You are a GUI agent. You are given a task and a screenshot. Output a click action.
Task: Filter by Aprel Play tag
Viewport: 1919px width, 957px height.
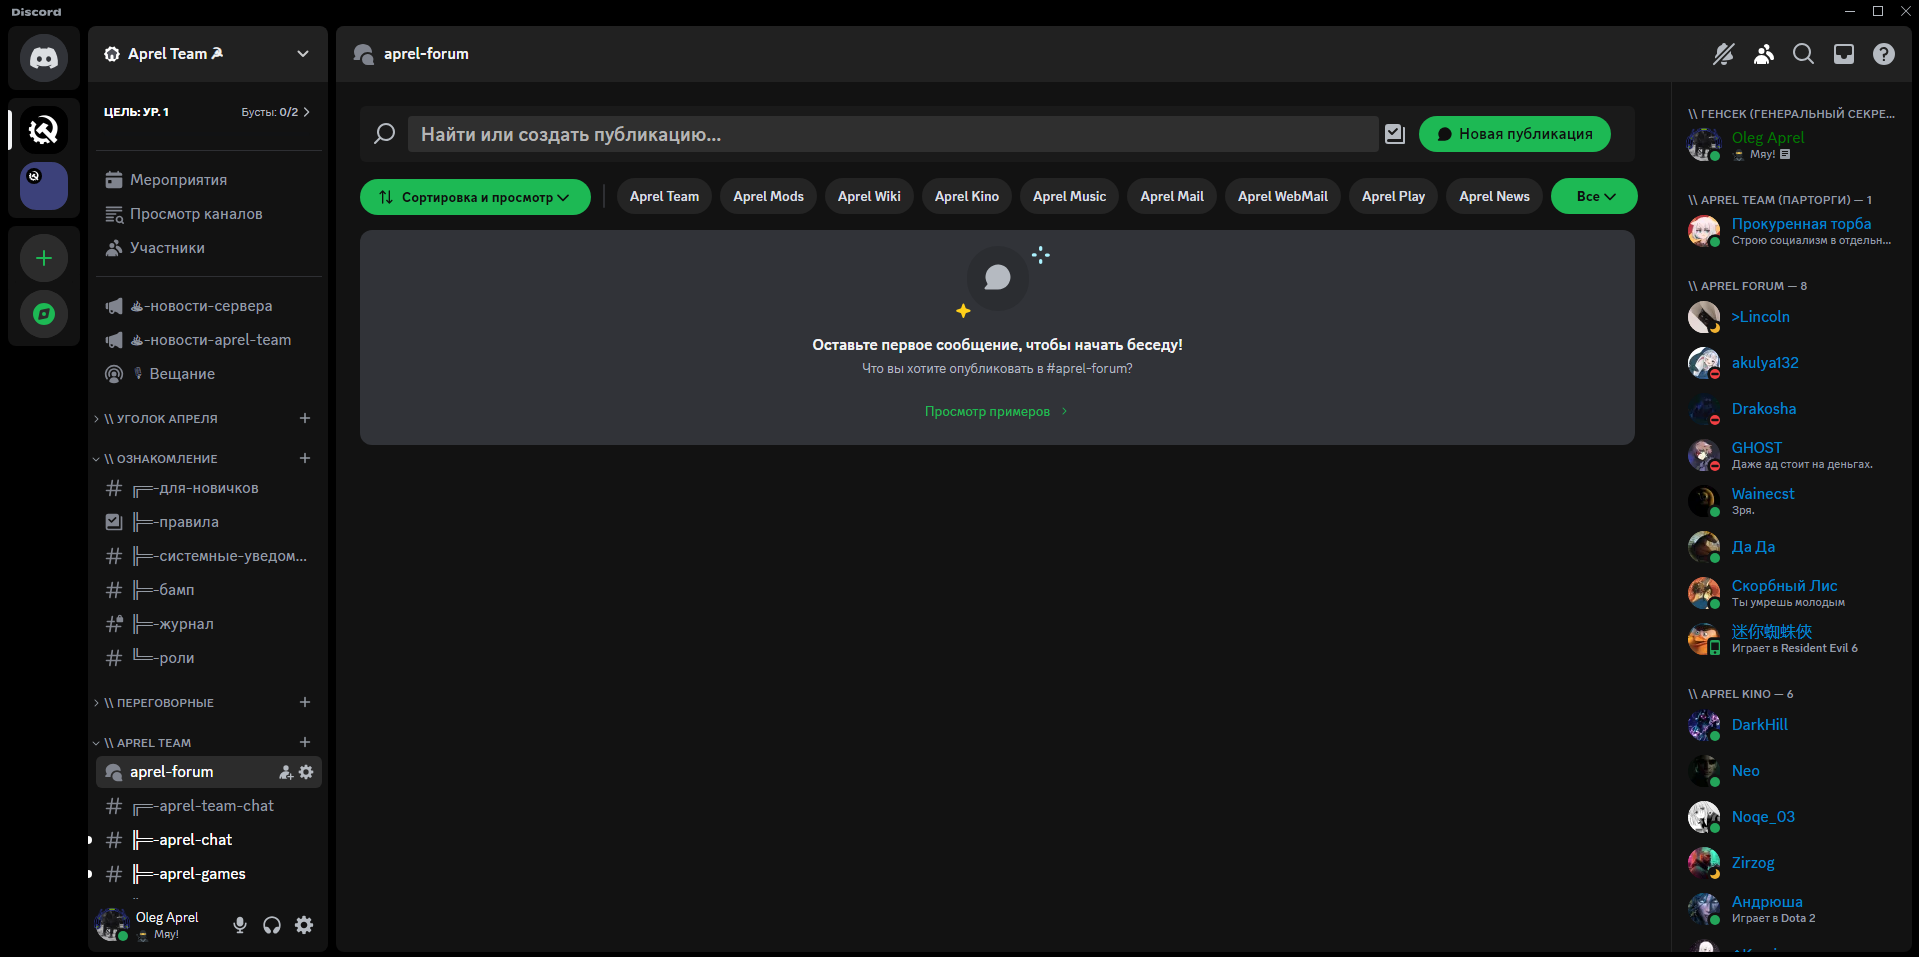coord(1393,196)
